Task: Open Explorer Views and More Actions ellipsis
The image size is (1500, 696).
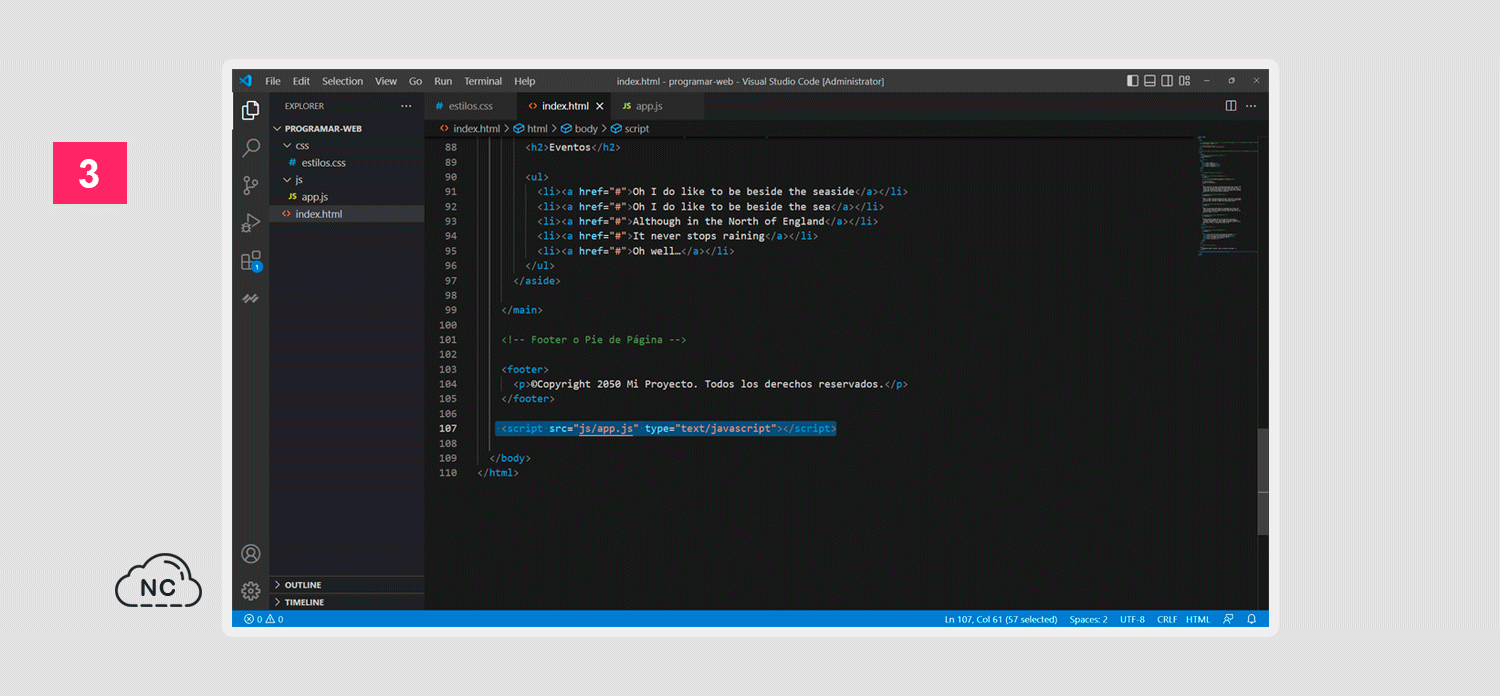Action: tap(406, 106)
